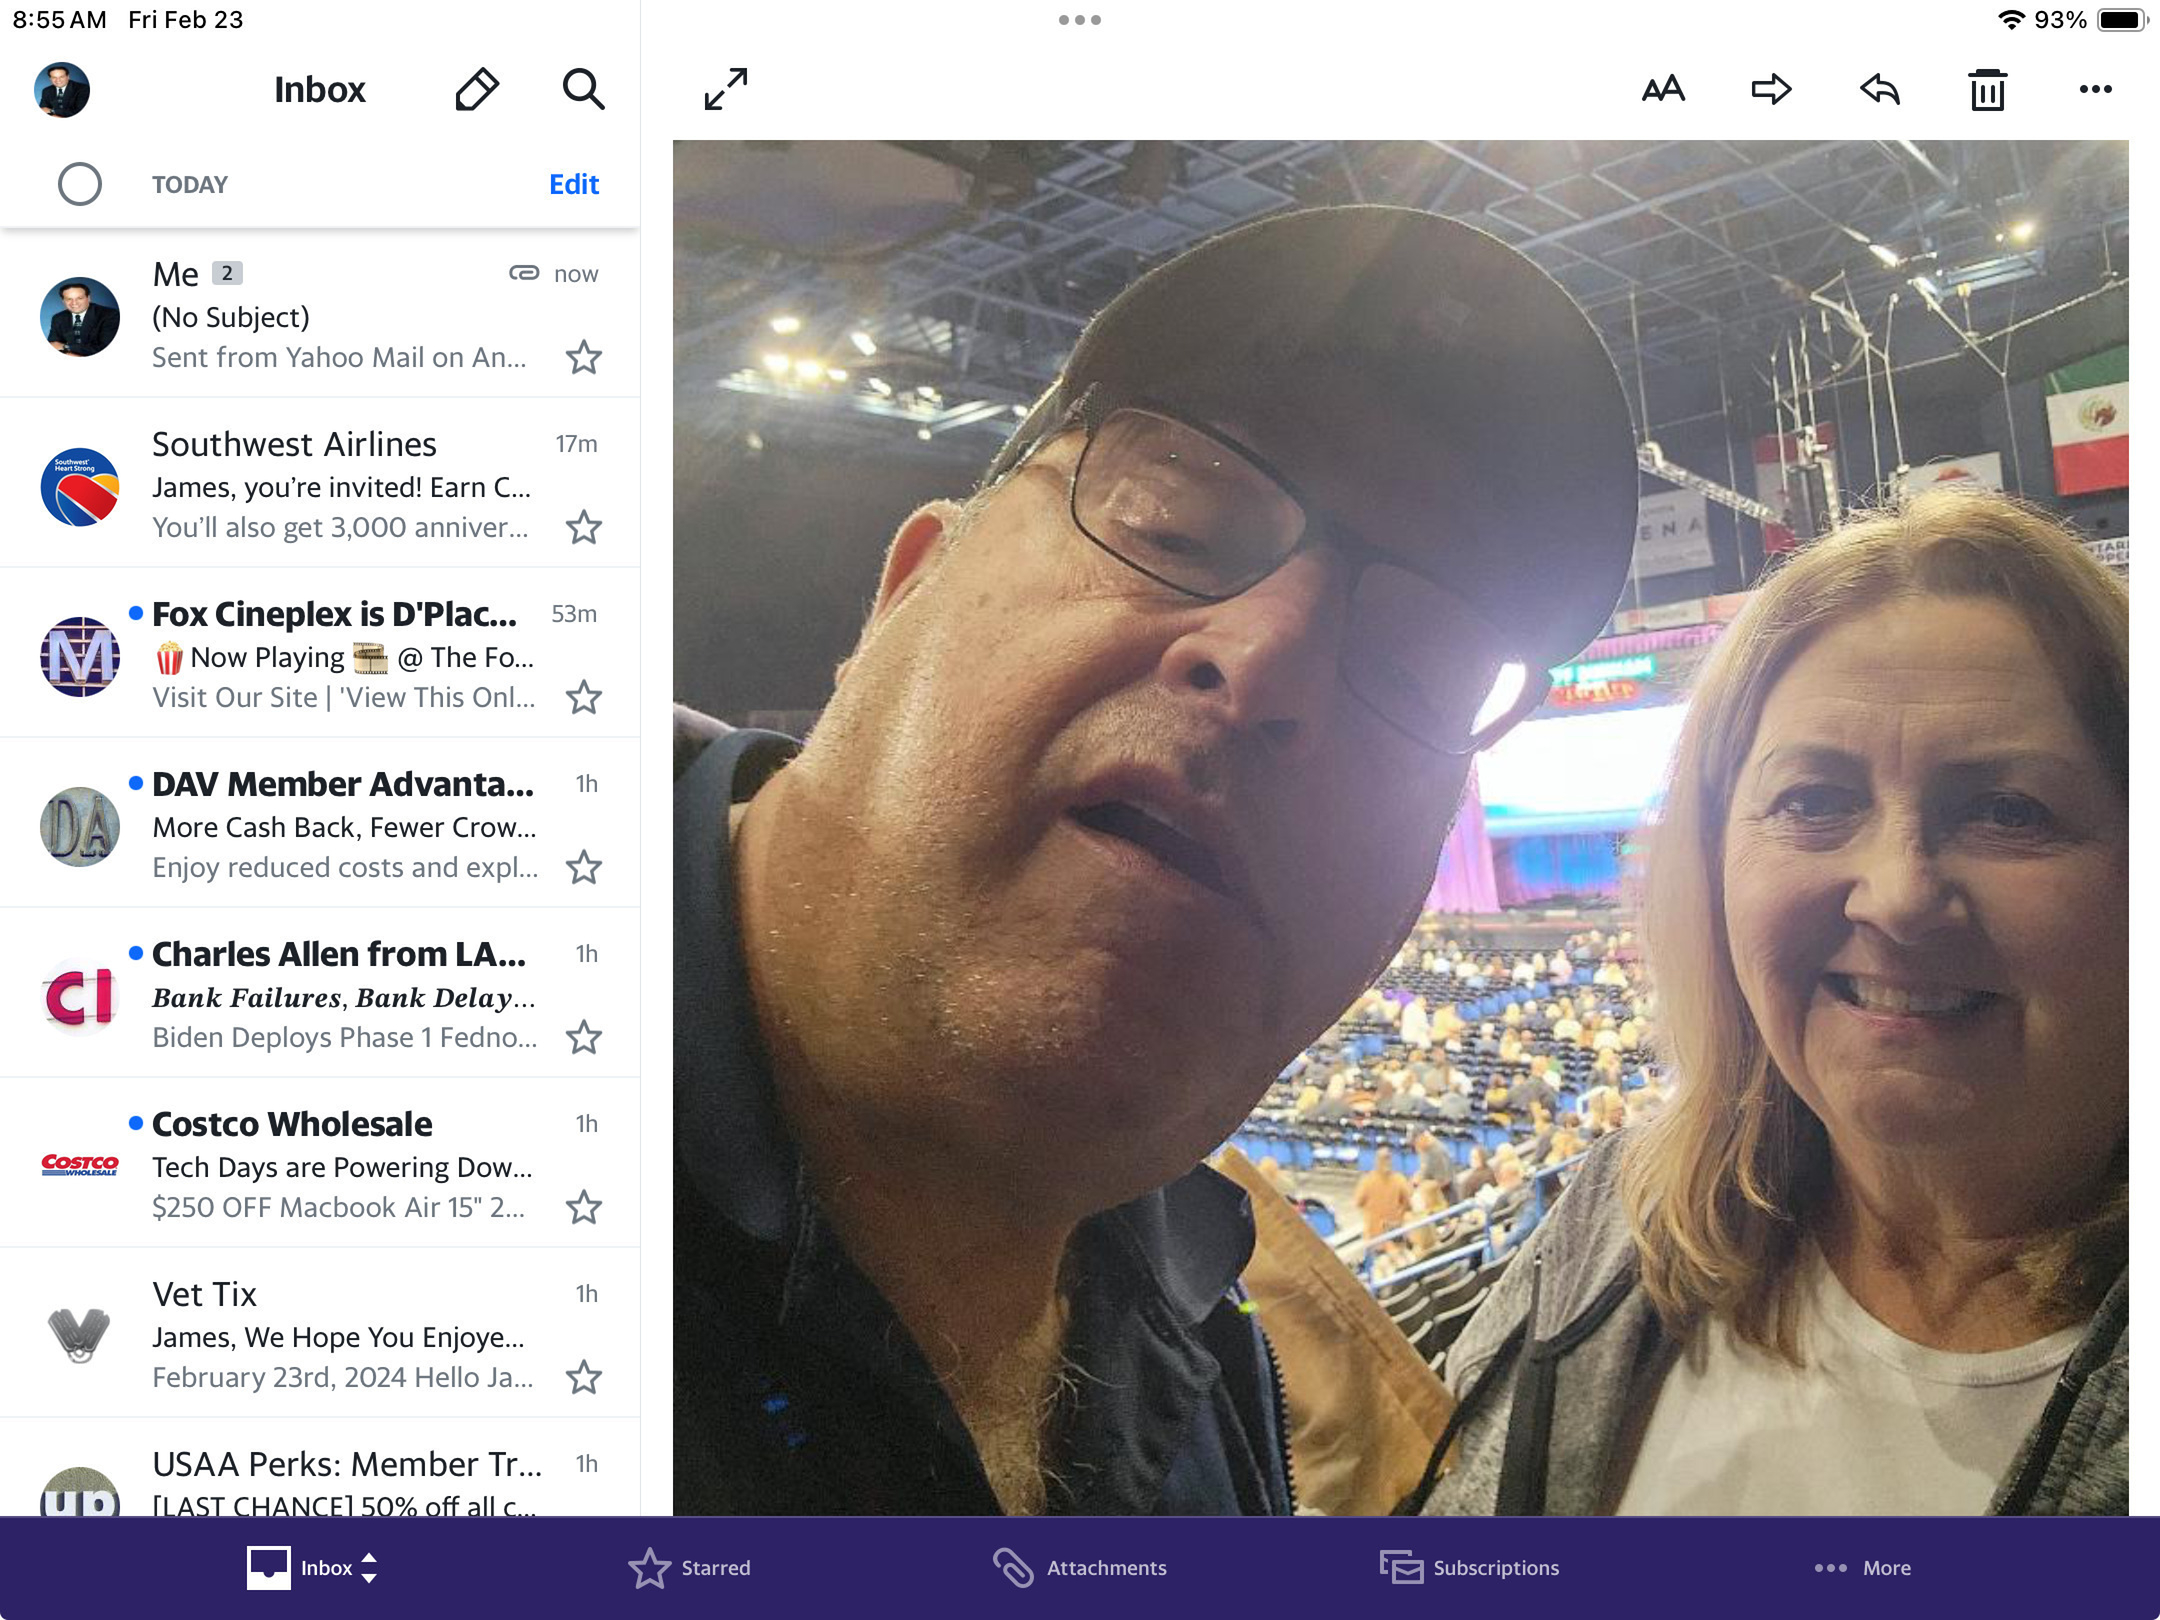
Task: Switch to the Attachments tab
Action: click(1080, 1567)
